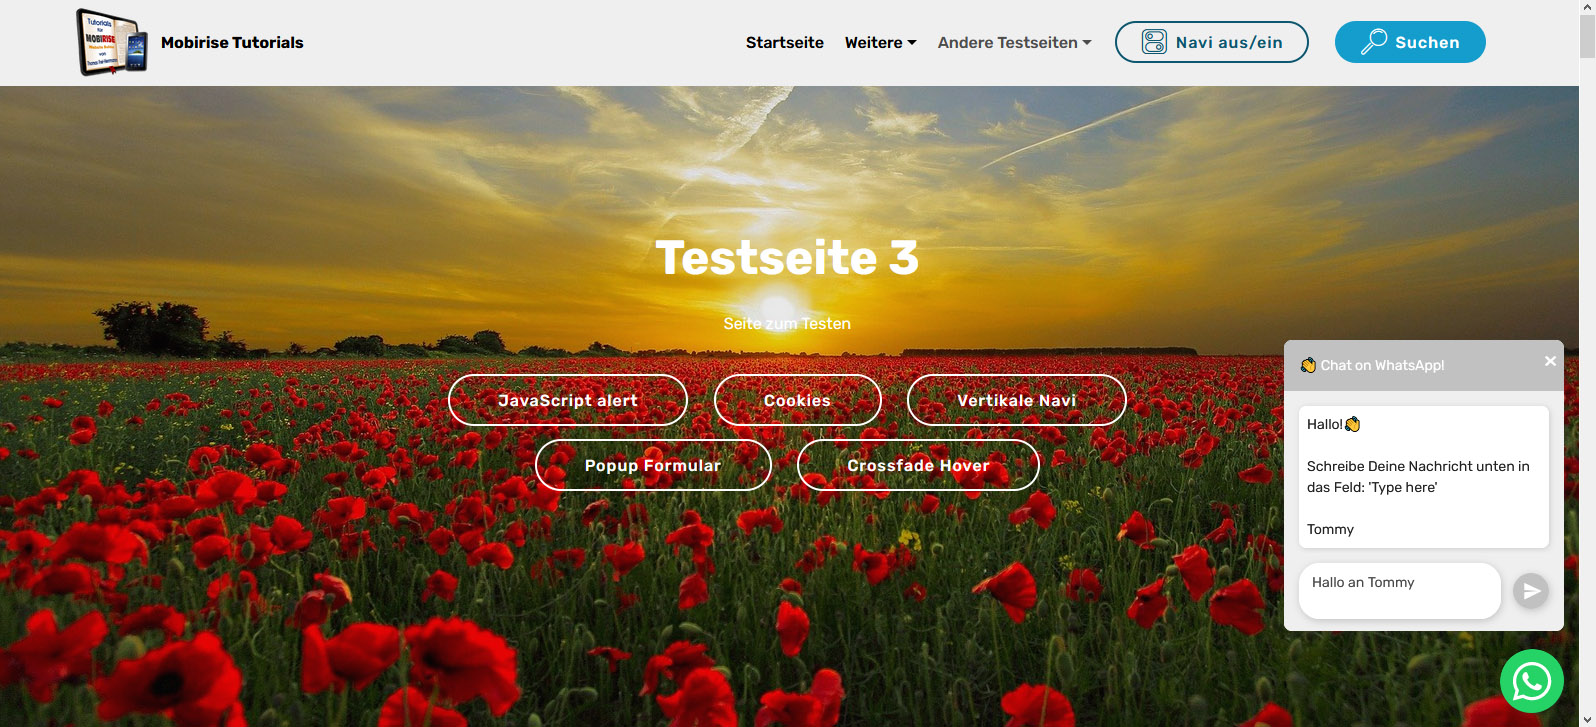
Task: Click the waving hand icon in chat header
Action: pyautogui.click(x=1308, y=365)
